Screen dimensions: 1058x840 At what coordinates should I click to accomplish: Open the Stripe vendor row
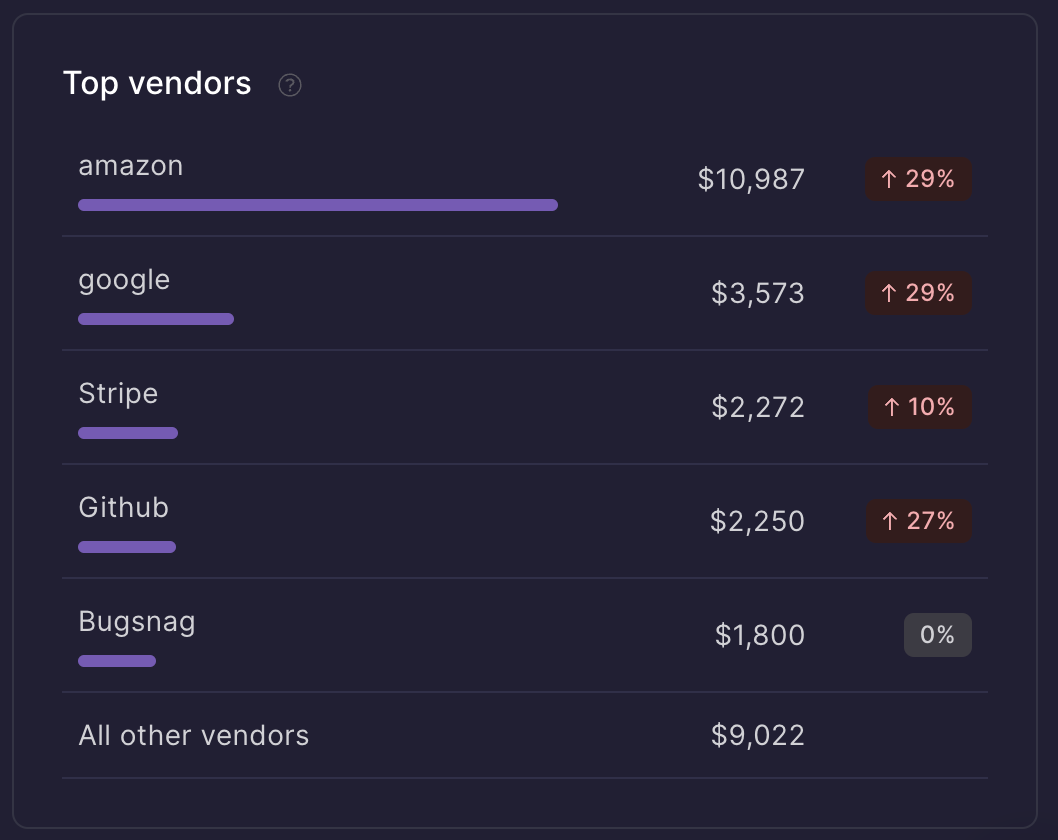pos(118,394)
